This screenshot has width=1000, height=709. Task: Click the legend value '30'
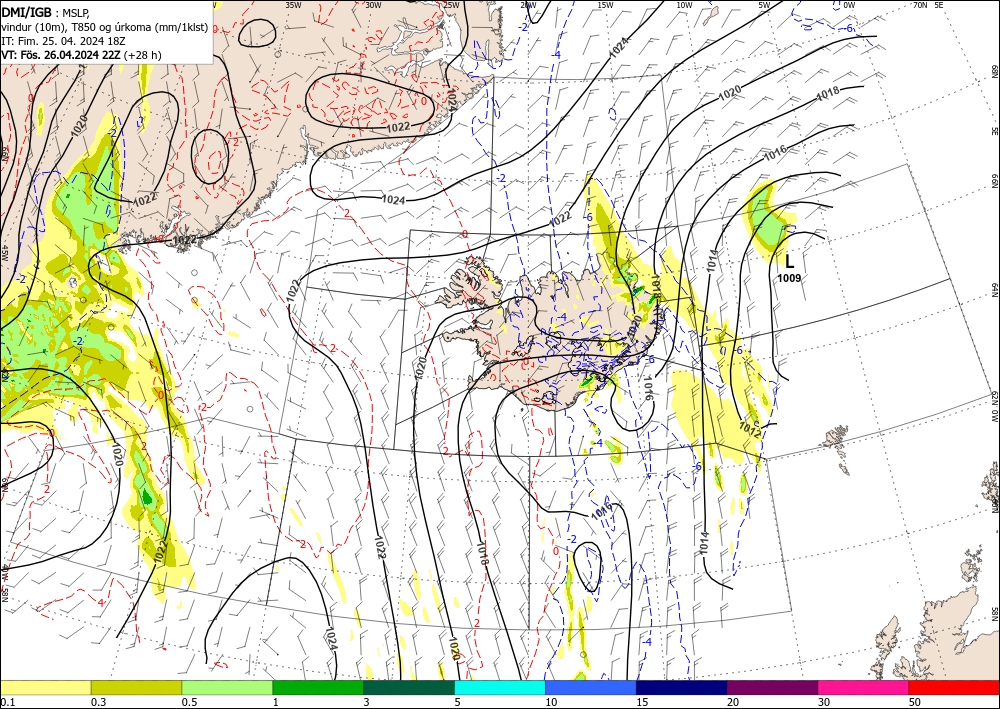coord(824,702)
